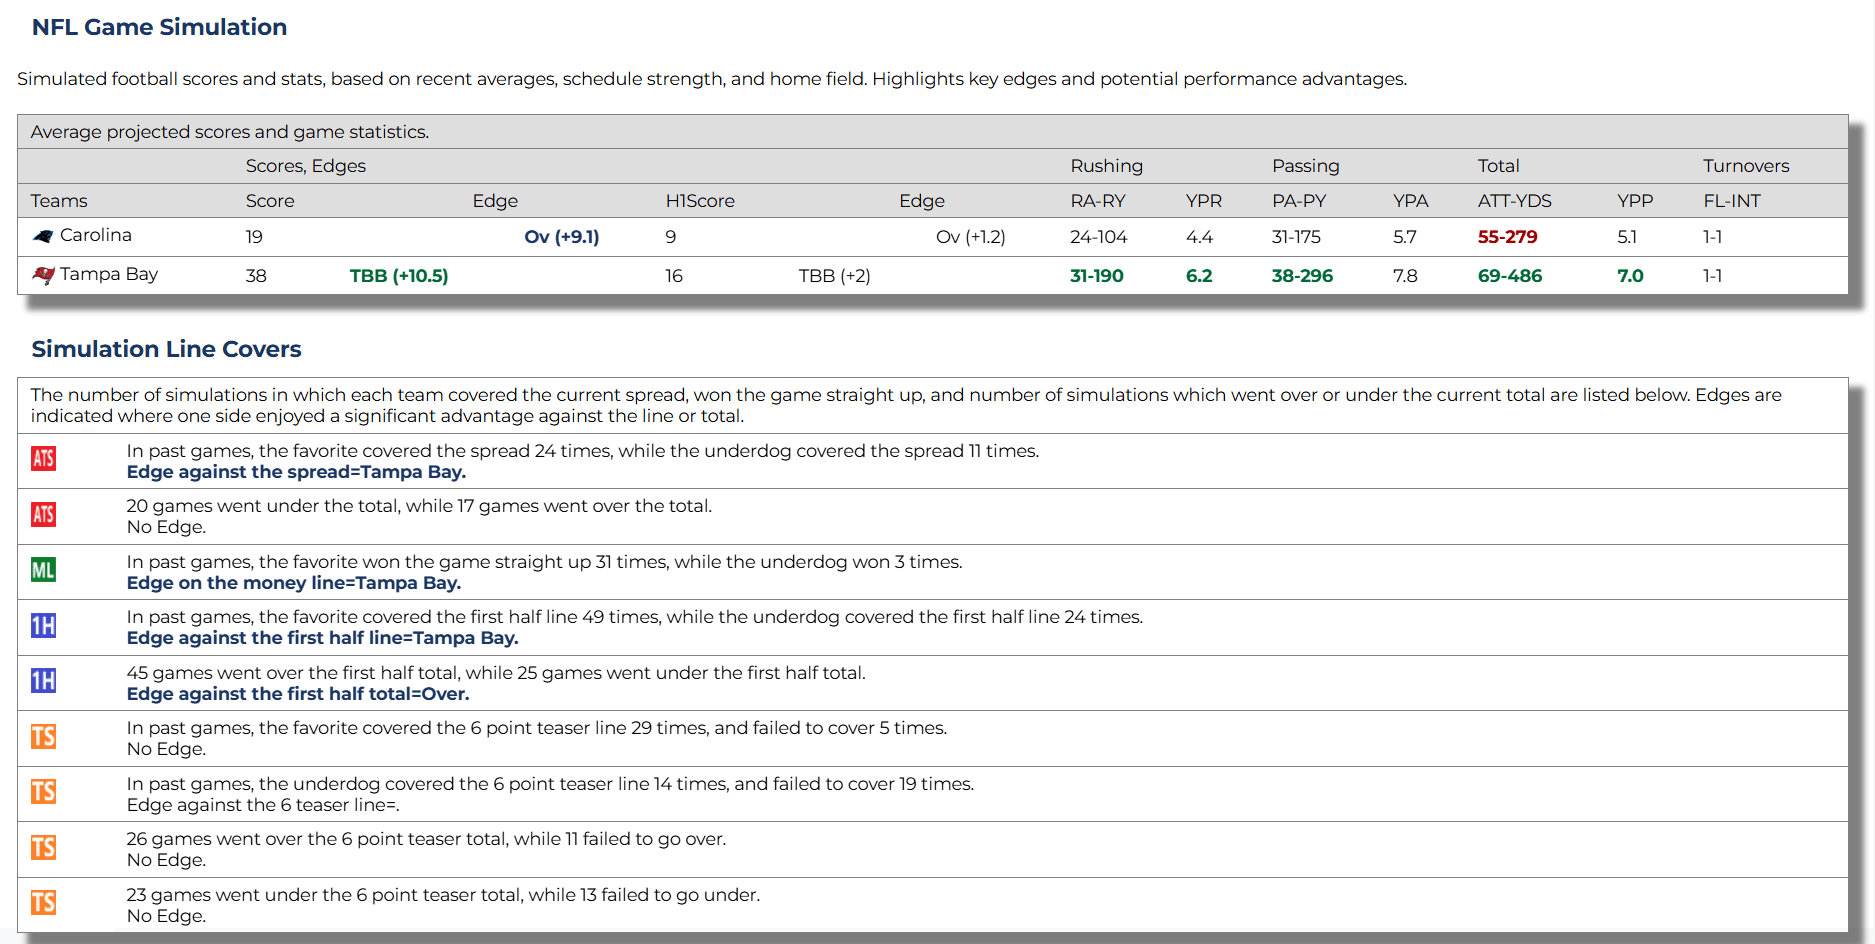1875x944 pixels.
Task: Click Tampa Bay H1Score 16
Action: click(674, 276)
